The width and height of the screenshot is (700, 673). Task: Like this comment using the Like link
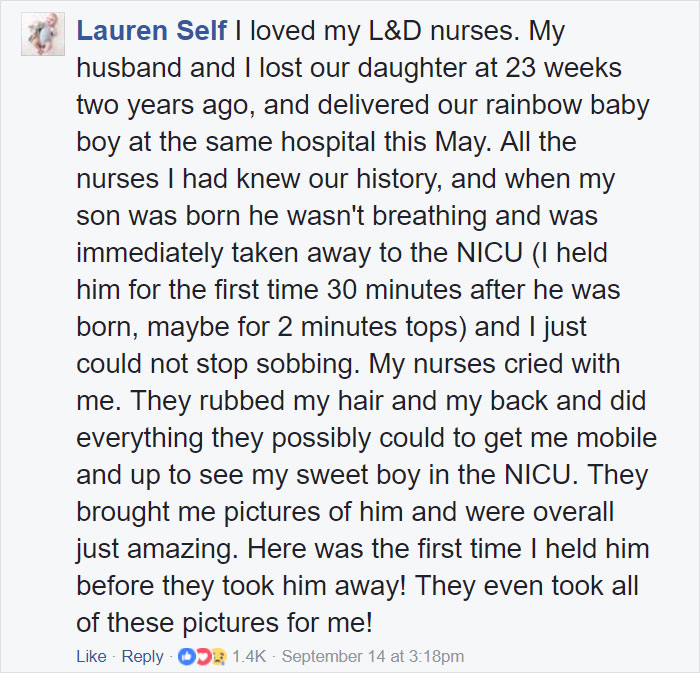pos(92,656)
